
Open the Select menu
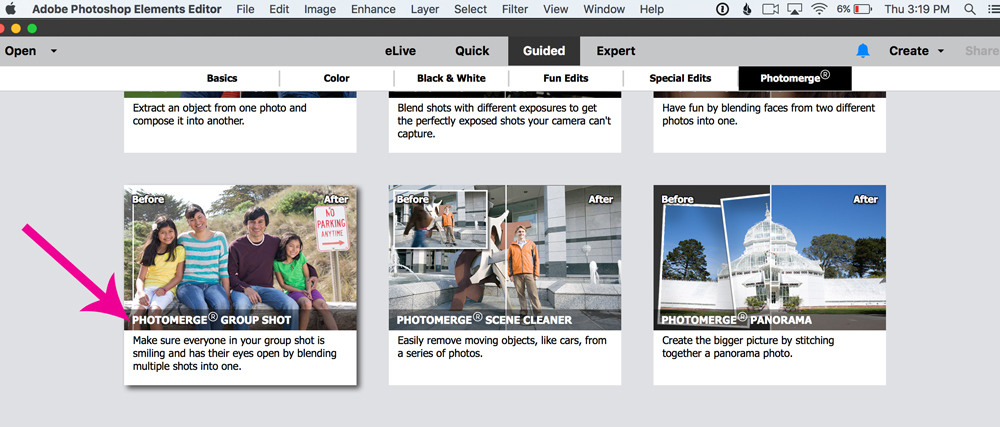click(471, 9)
